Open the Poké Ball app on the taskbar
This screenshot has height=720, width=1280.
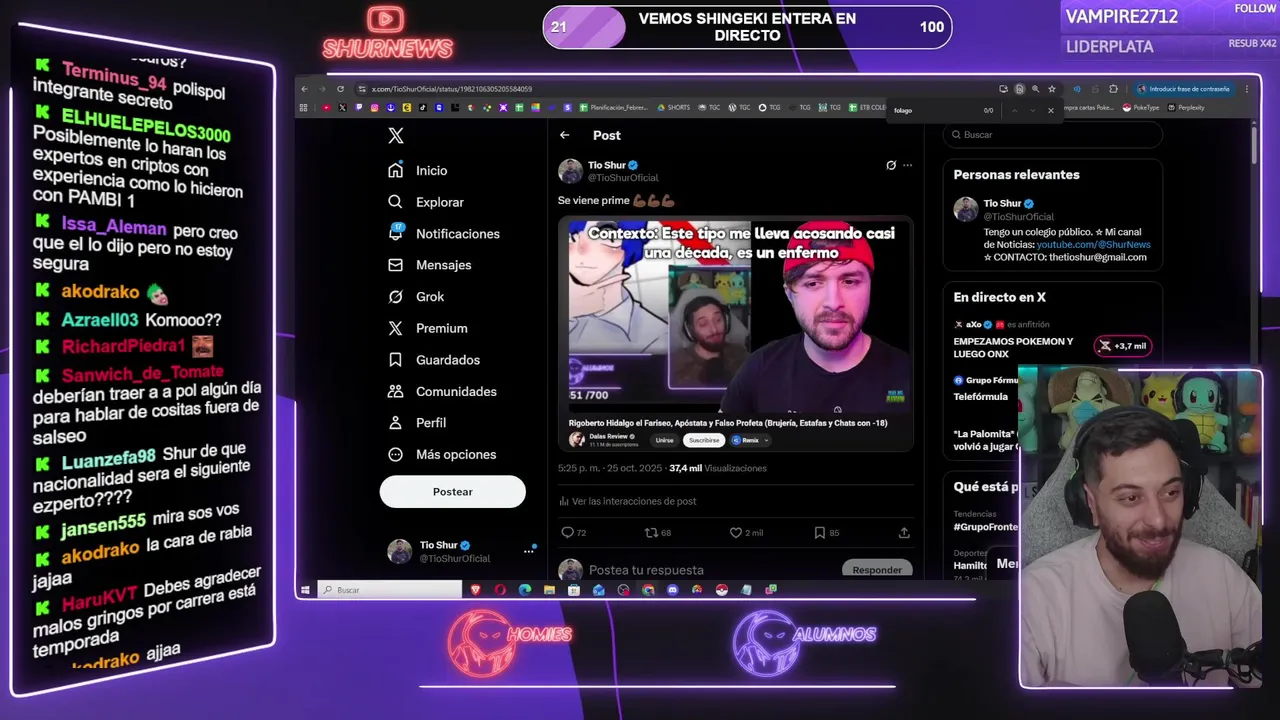pyautogui.click(x=722, y=590)
